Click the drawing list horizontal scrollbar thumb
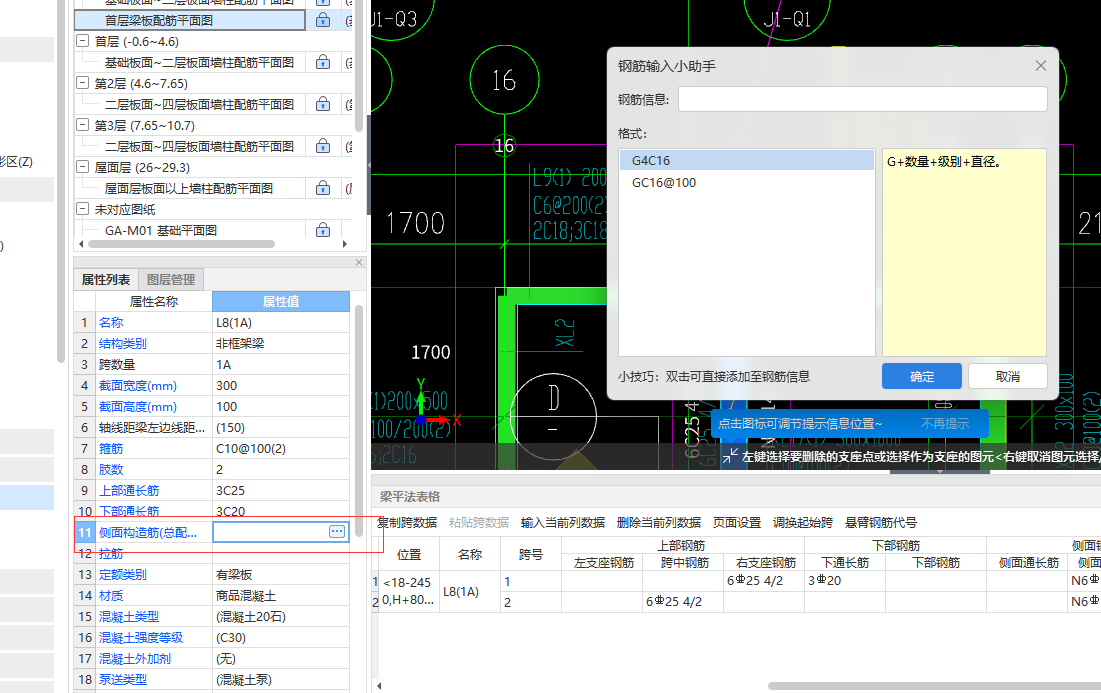The image size is (1101, 693). pyautogui.click(x=181, y=244)
